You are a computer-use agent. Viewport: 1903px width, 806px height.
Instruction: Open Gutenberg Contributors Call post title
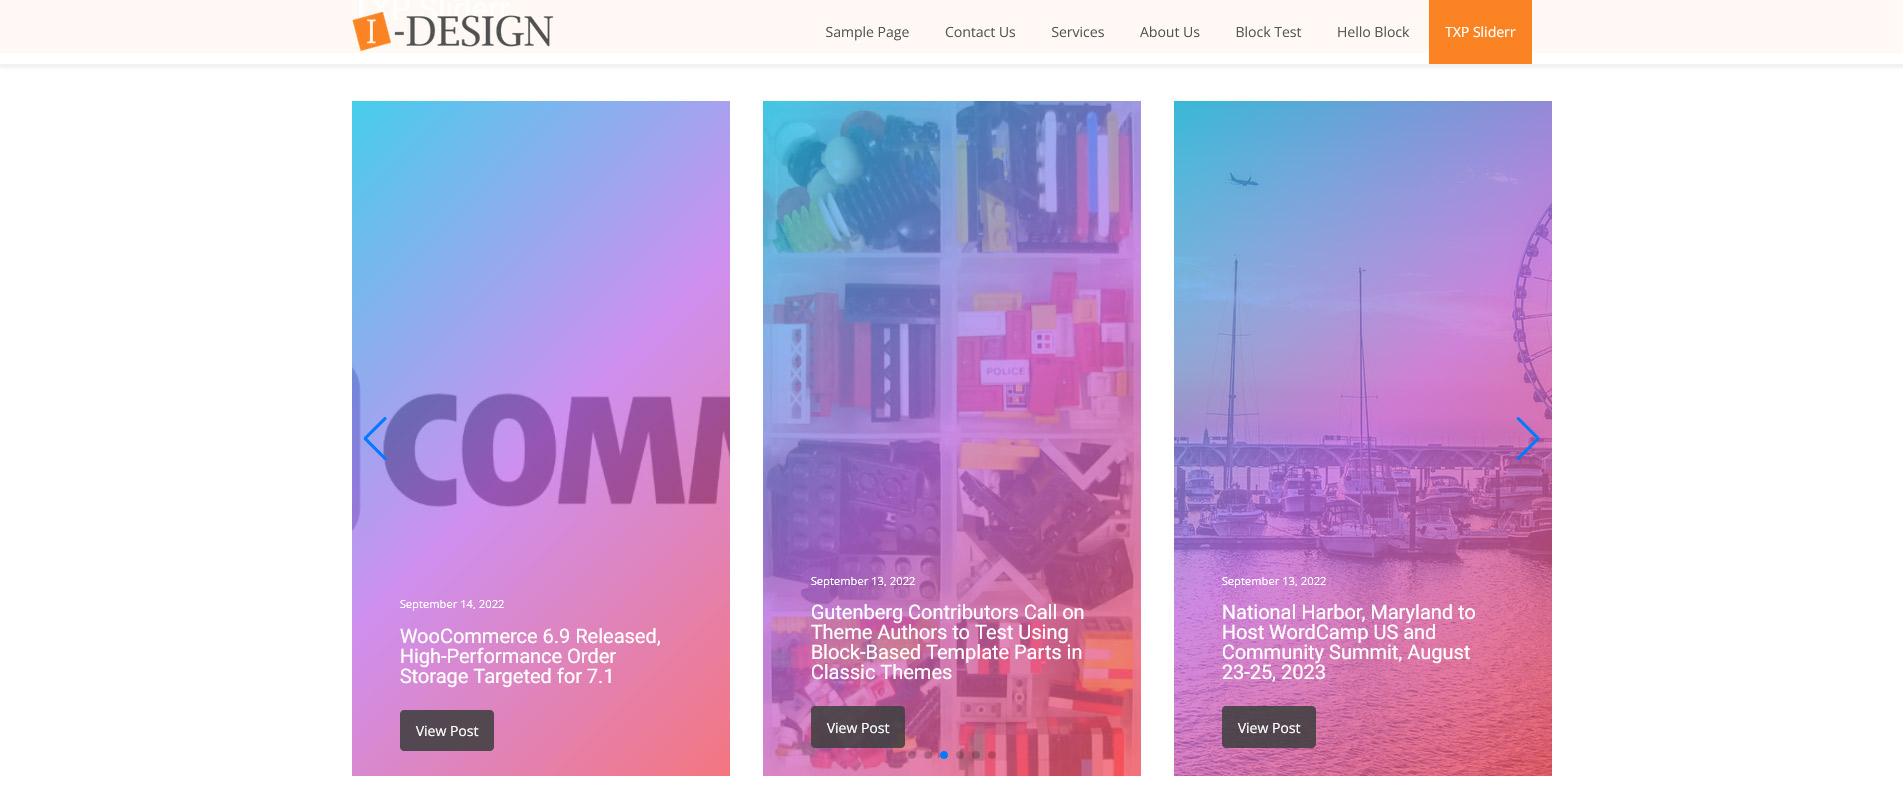(947, 642)
